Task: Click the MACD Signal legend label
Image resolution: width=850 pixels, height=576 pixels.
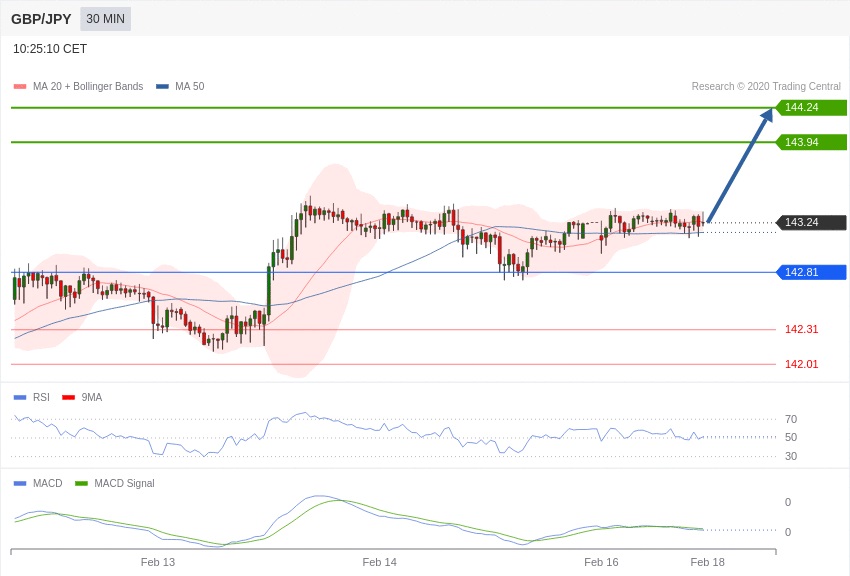Action: tap(124, 483)
